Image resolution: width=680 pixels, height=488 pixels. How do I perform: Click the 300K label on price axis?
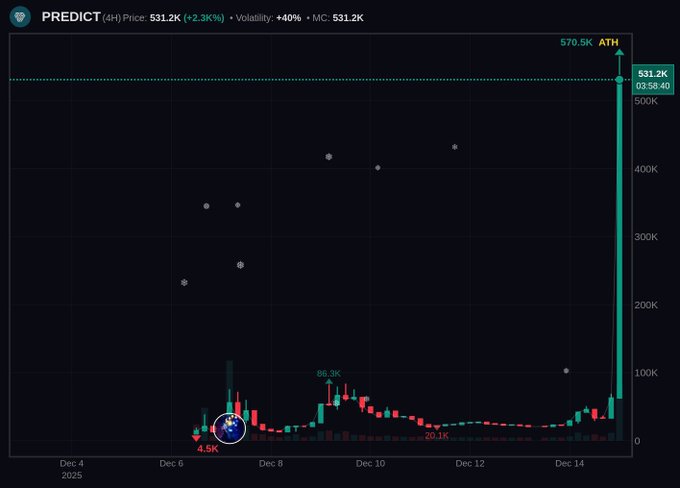645,237
